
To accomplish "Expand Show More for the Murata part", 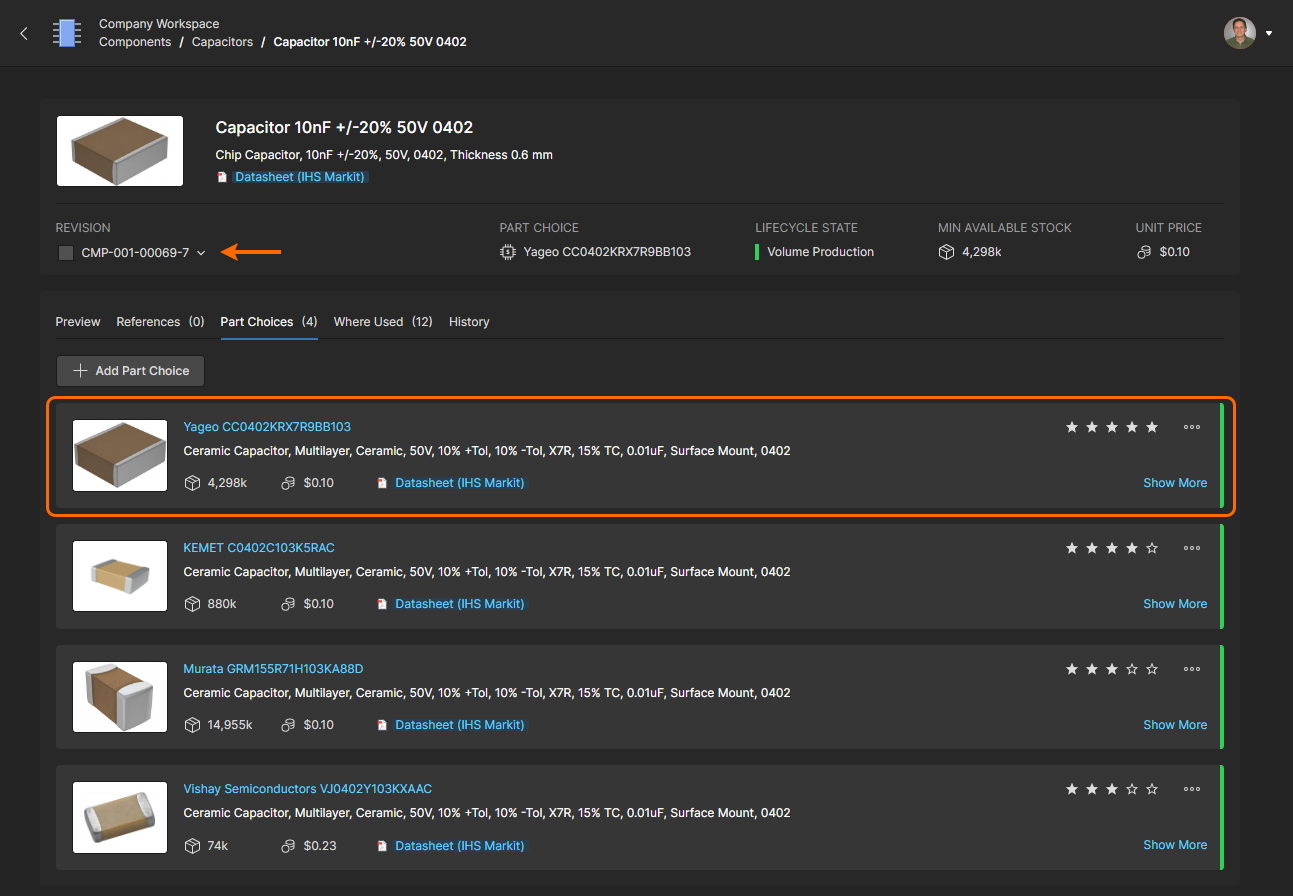I will click(x=1175, y=725).
